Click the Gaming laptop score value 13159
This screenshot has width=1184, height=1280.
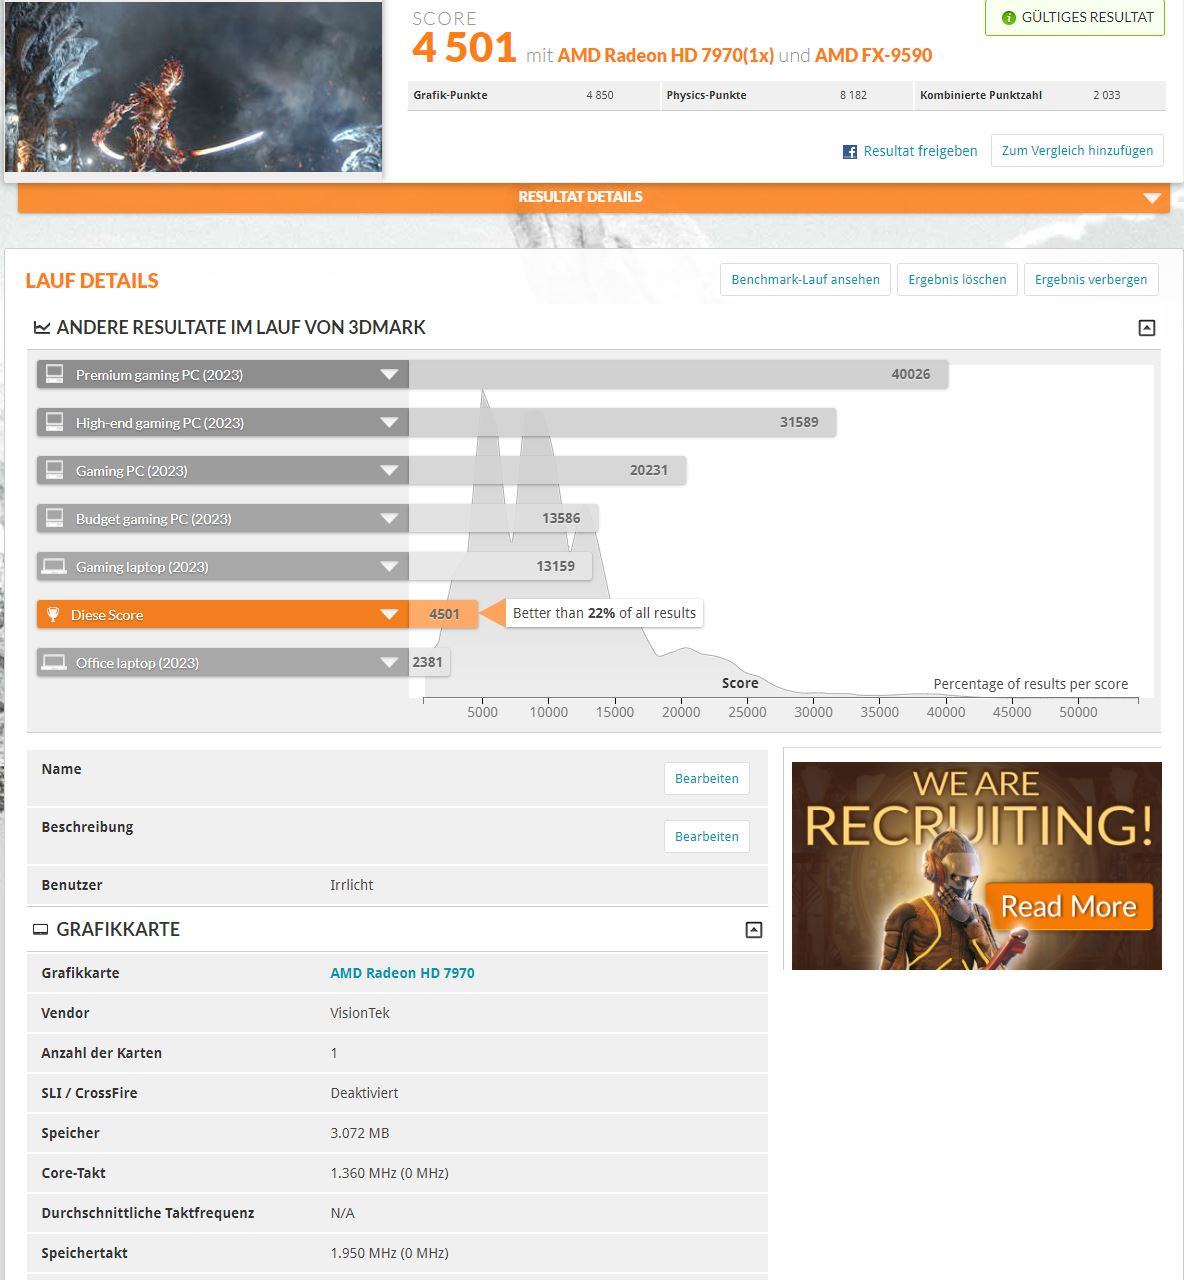pos(555,566)
